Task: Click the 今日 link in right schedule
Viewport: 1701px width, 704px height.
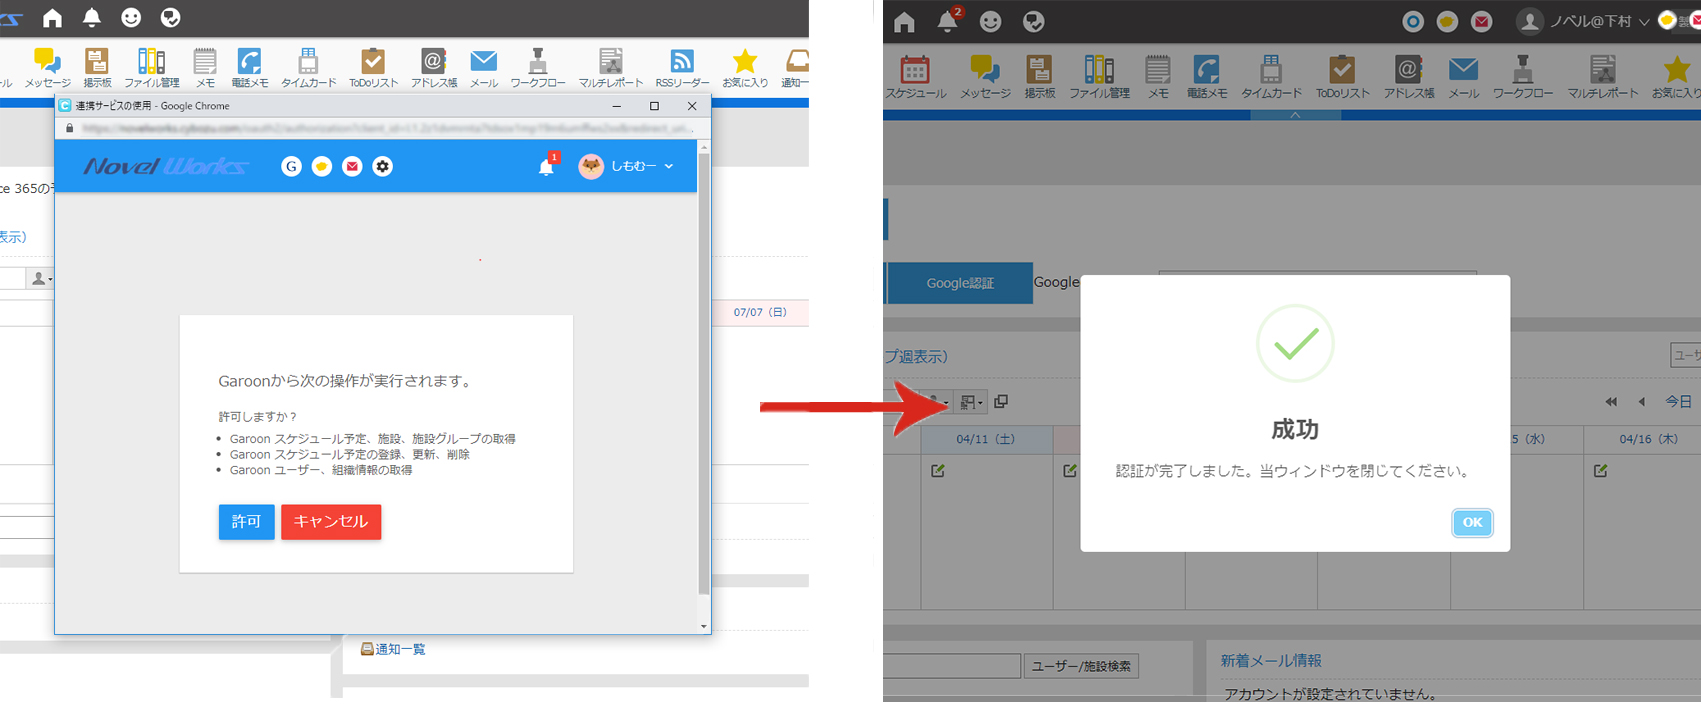Action: pos(1678,402)
